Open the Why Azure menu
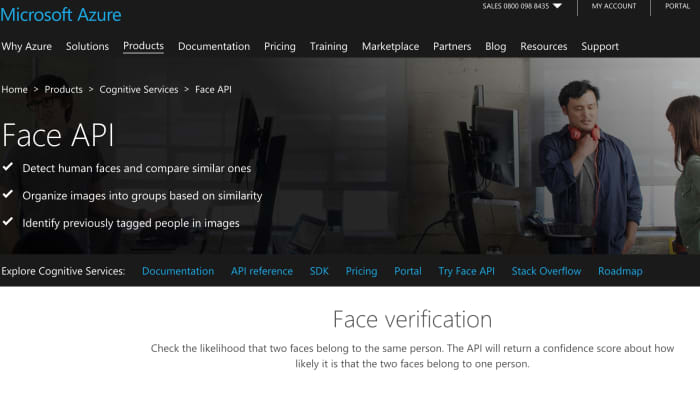The height and width of the screenshot is (401, 700). click(x=26, y=46)
